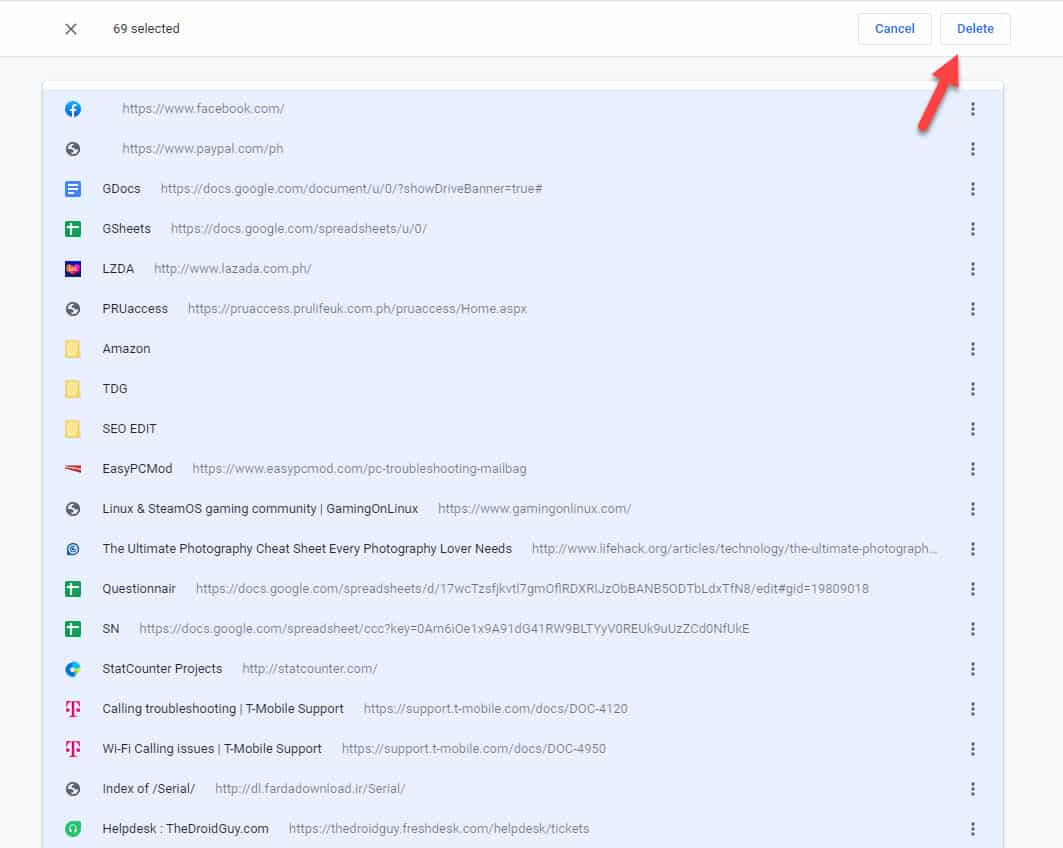Screen dimensions: 1063x848
Task: Select the LZDA bookmark title
Action: point(118,269)
